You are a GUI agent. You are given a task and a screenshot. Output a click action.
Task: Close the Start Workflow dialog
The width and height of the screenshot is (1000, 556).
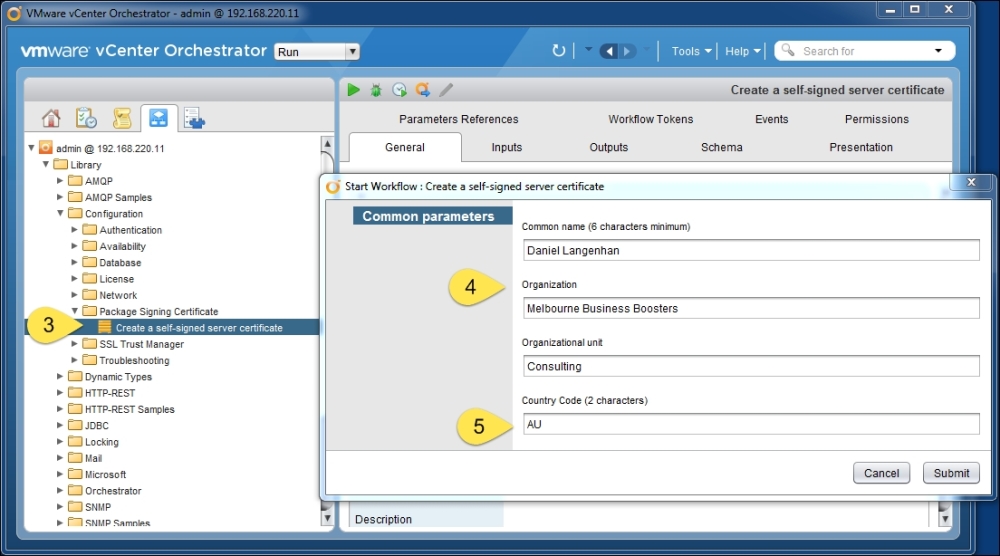point(971,182)
